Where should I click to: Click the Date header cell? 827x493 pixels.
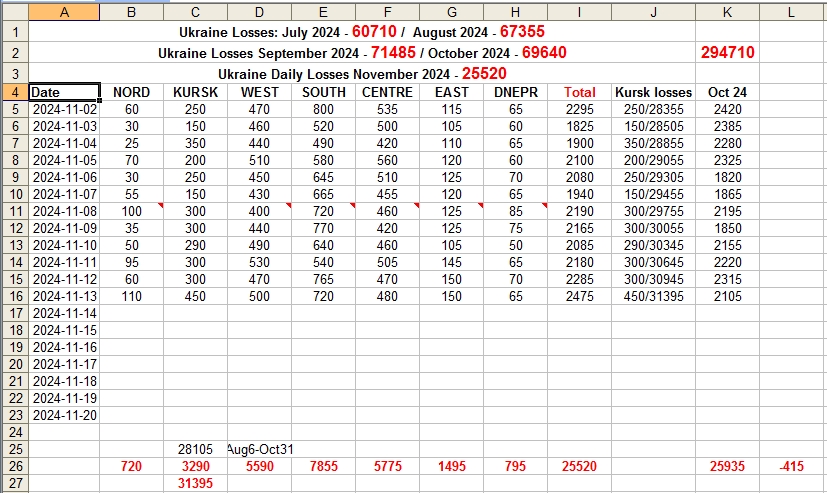click(64, 92)
